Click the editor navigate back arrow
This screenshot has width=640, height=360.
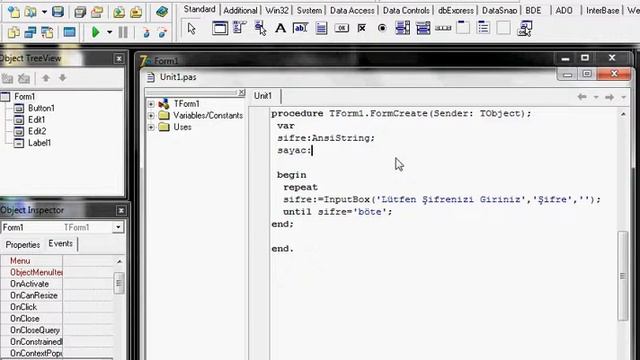582,97
